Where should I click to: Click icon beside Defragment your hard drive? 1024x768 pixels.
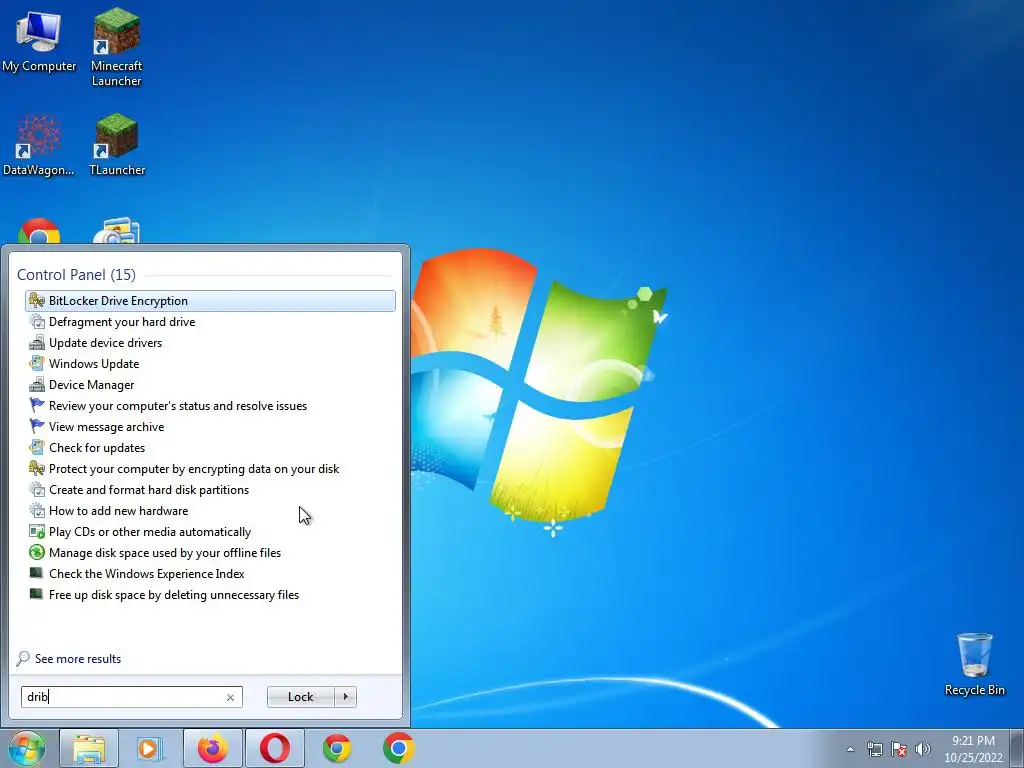click(37, 321)
